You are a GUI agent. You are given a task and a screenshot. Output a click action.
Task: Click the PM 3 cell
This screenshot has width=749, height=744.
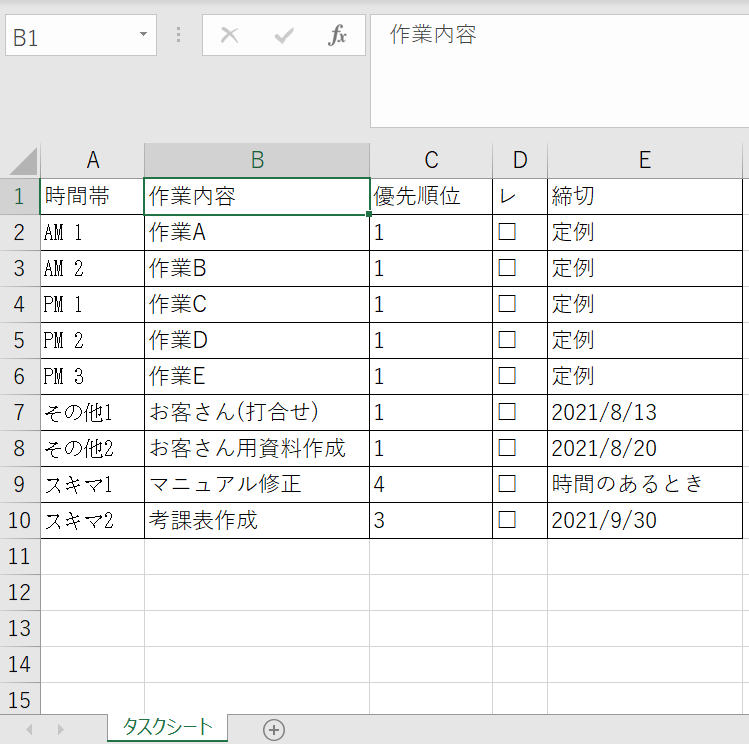92,376
